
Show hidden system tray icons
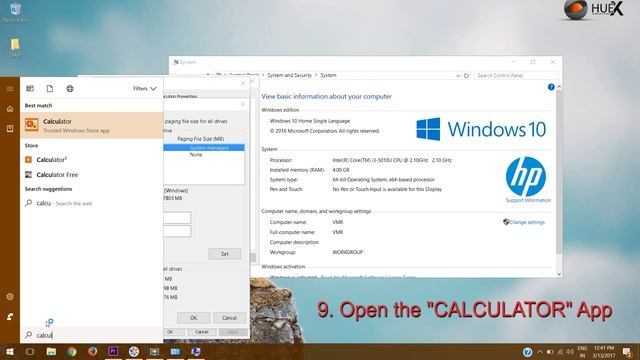tap(540, 352)
